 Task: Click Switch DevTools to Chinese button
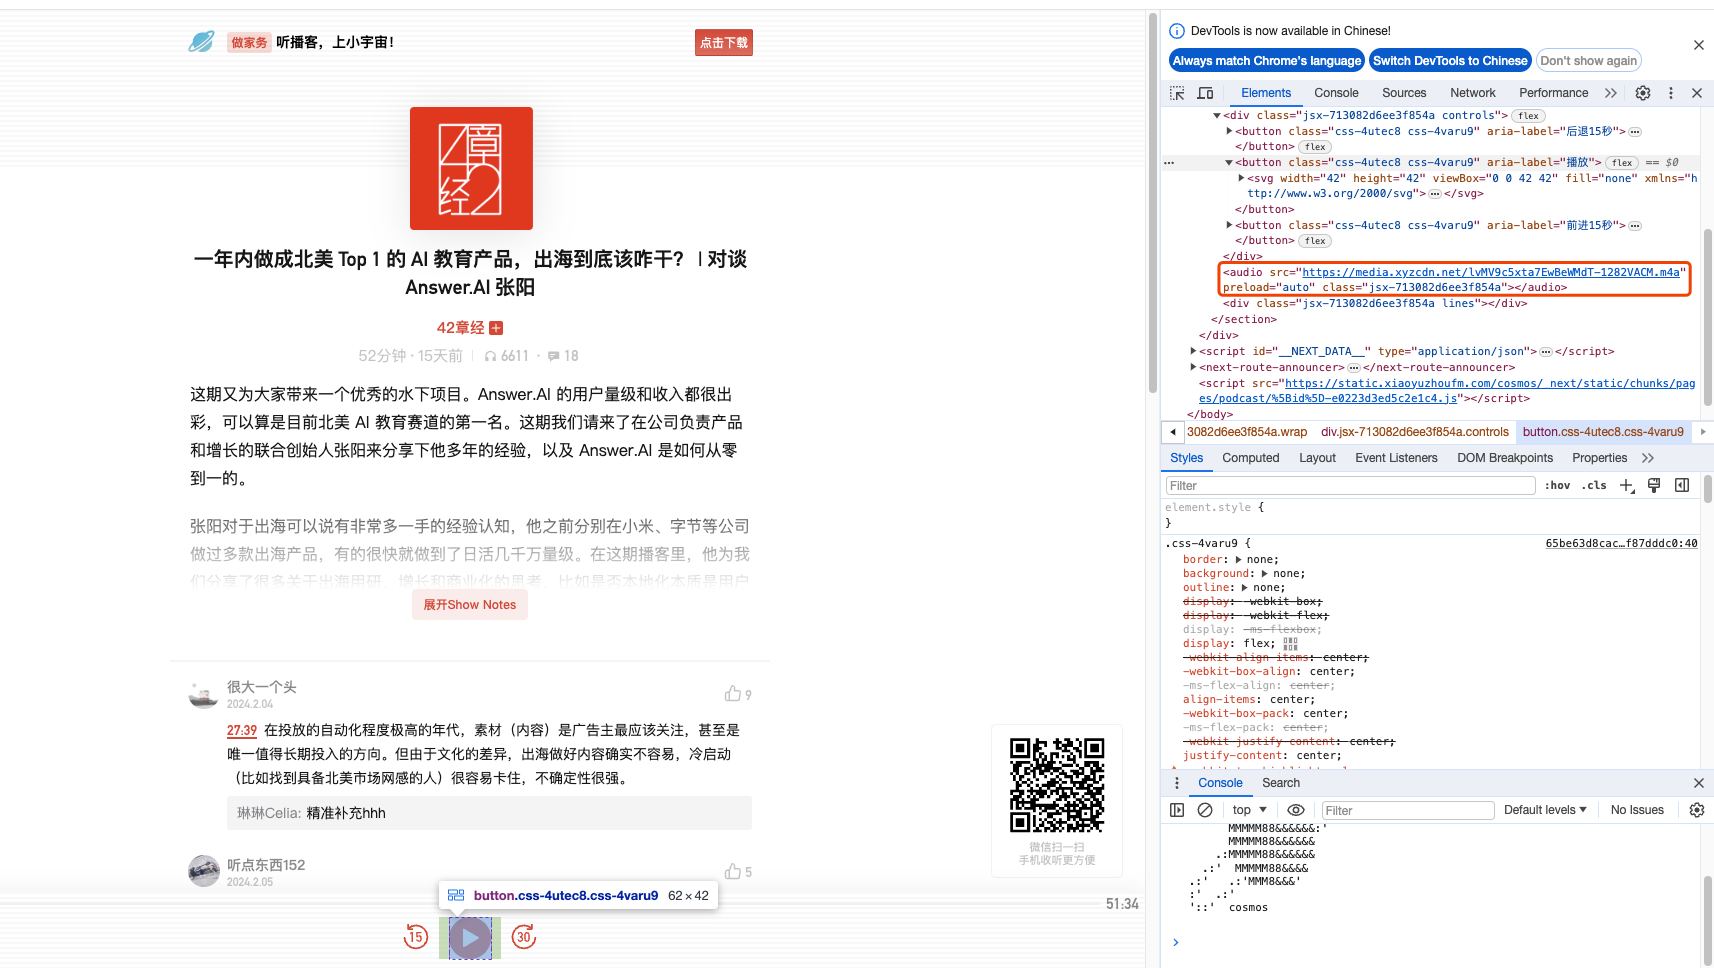(1450, 61)
